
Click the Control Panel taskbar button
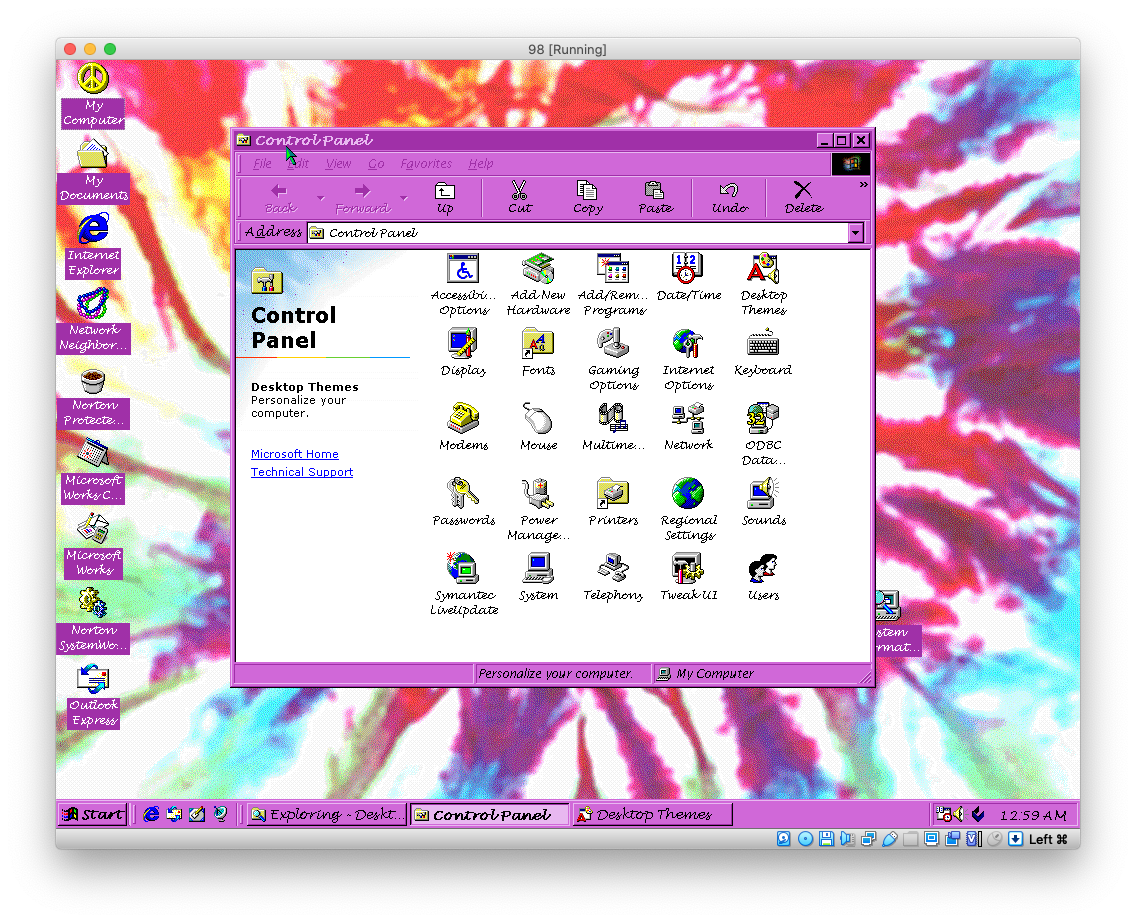[x=490, y=814]
